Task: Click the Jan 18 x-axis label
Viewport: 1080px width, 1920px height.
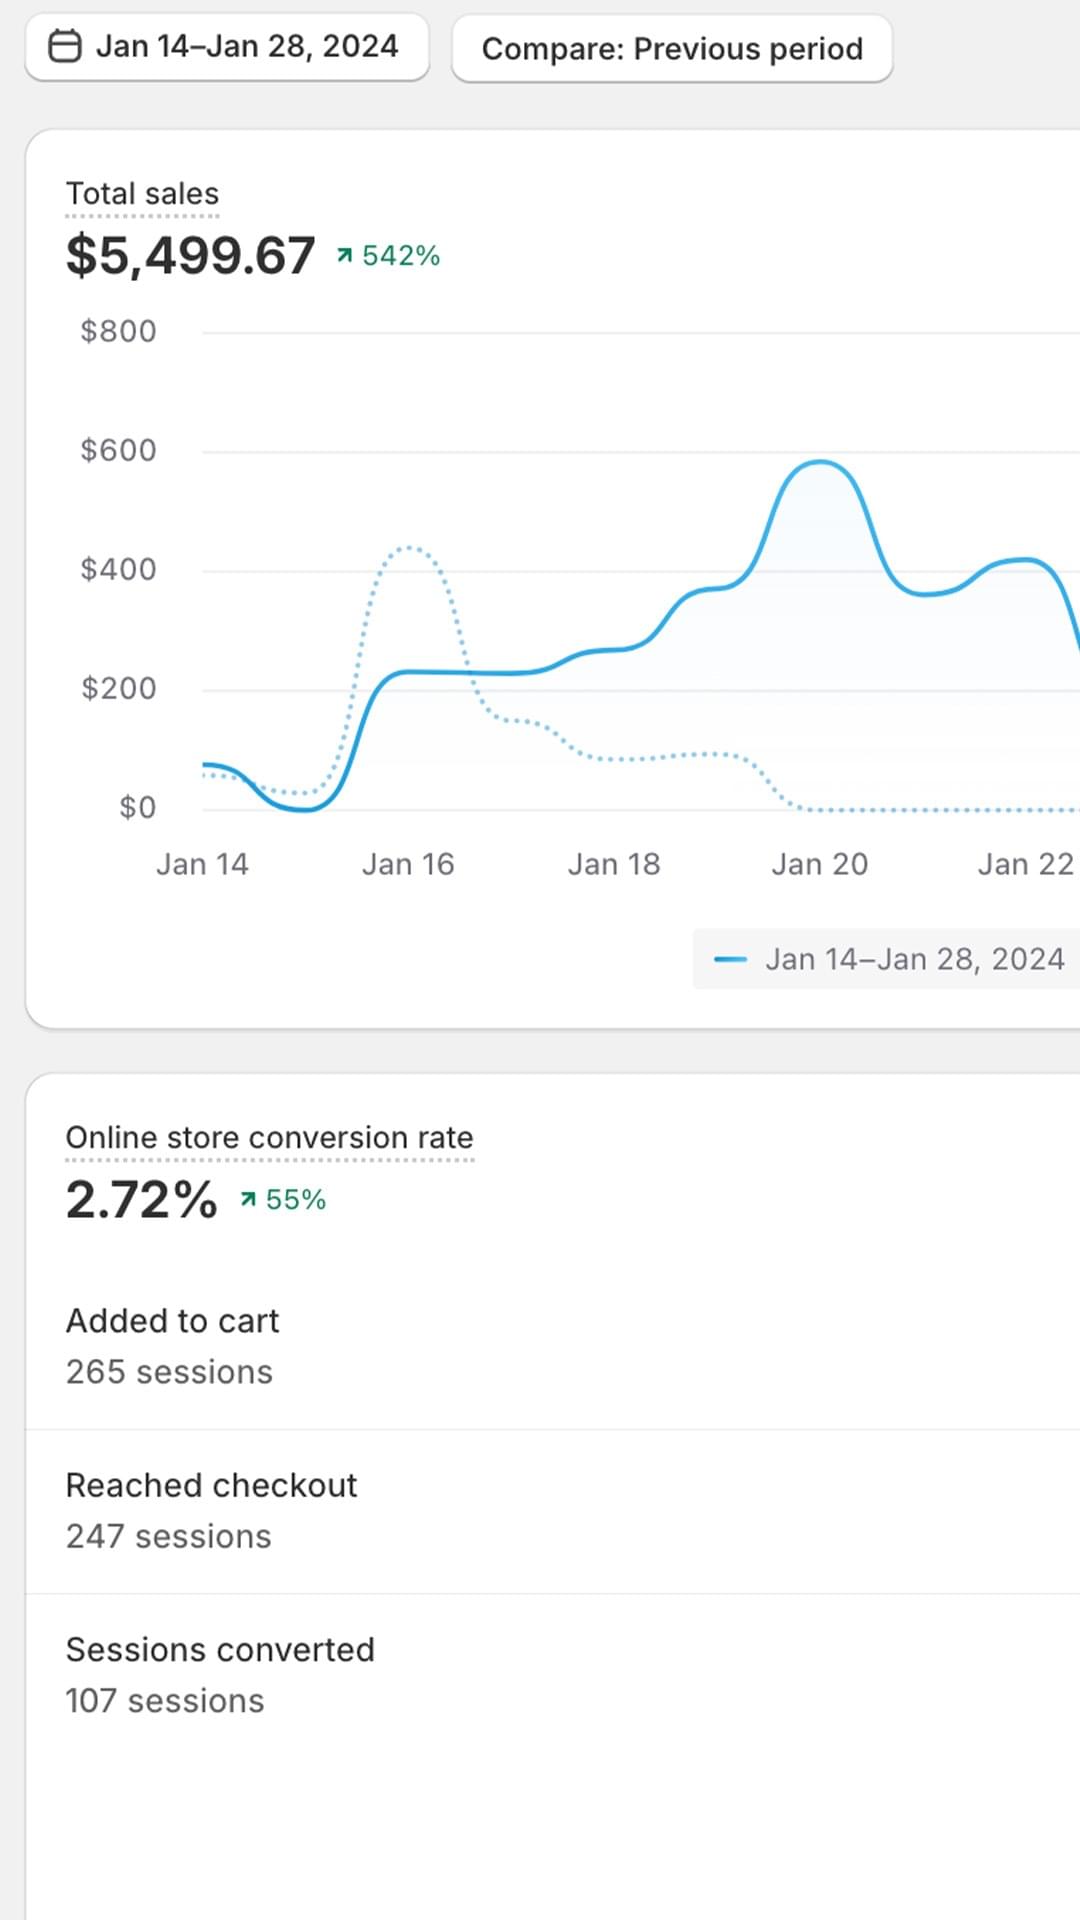Action: coord(614,864)
